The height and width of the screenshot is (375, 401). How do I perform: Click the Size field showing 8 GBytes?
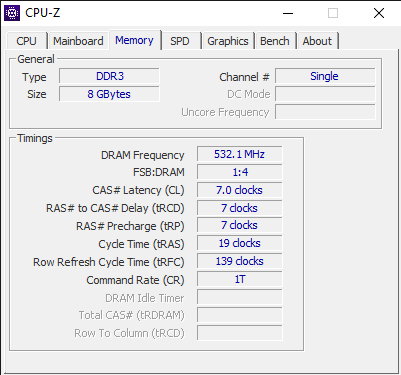pyautogui.click(x=109, y=94)
